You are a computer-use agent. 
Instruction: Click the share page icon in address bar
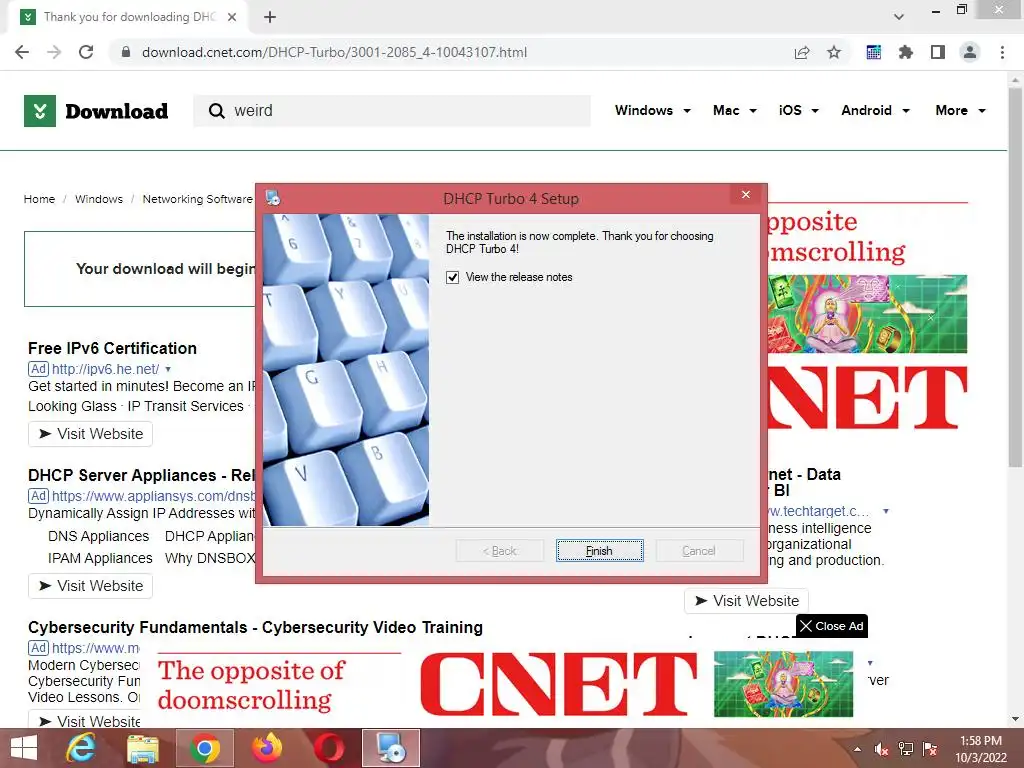pyautogui.click(x=802, y=52)
